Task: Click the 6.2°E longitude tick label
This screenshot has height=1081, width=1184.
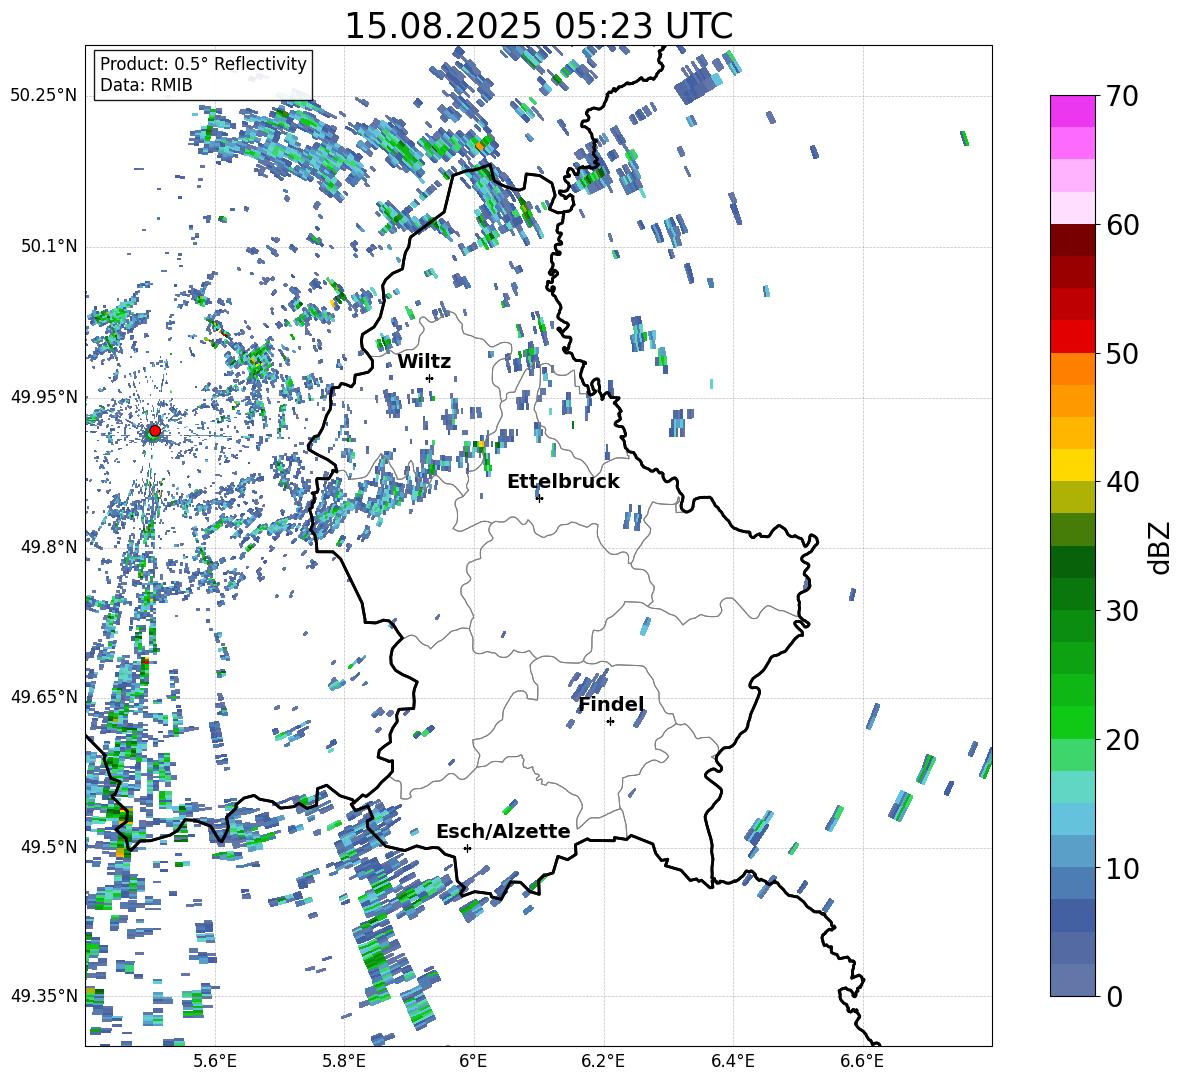Action: point(603,1061)
